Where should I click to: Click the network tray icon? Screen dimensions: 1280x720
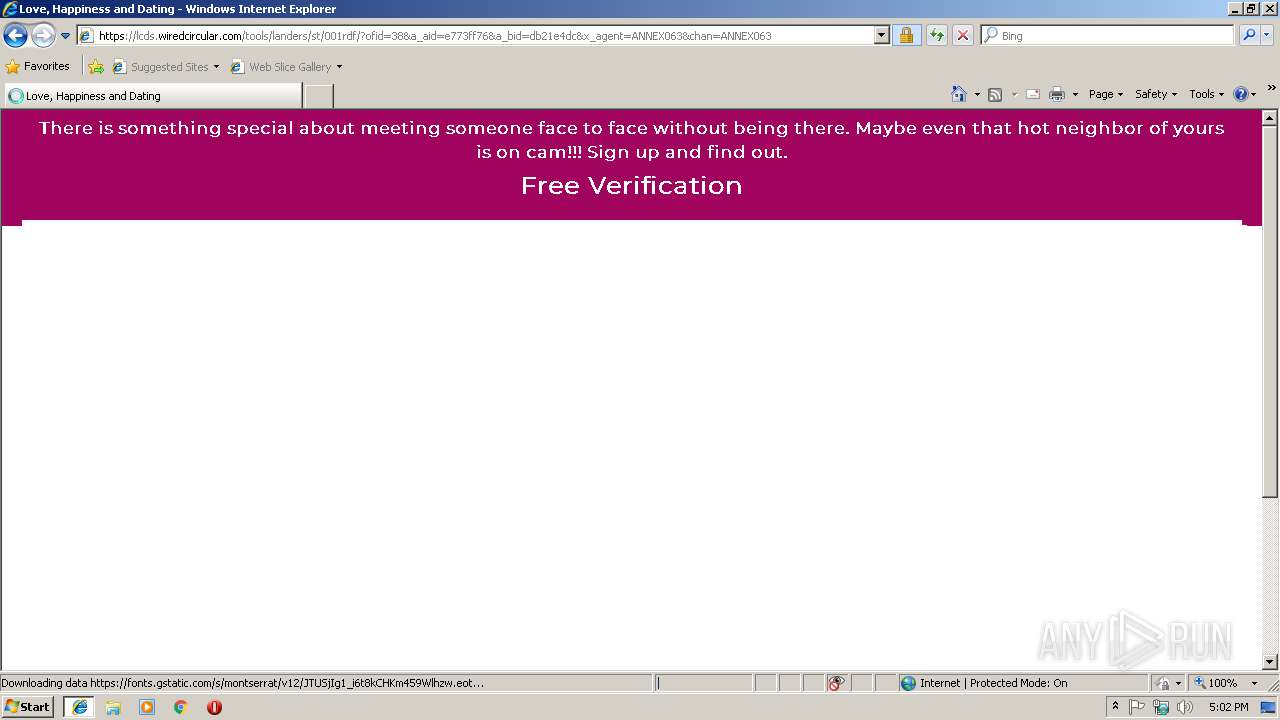point(1161,707)
